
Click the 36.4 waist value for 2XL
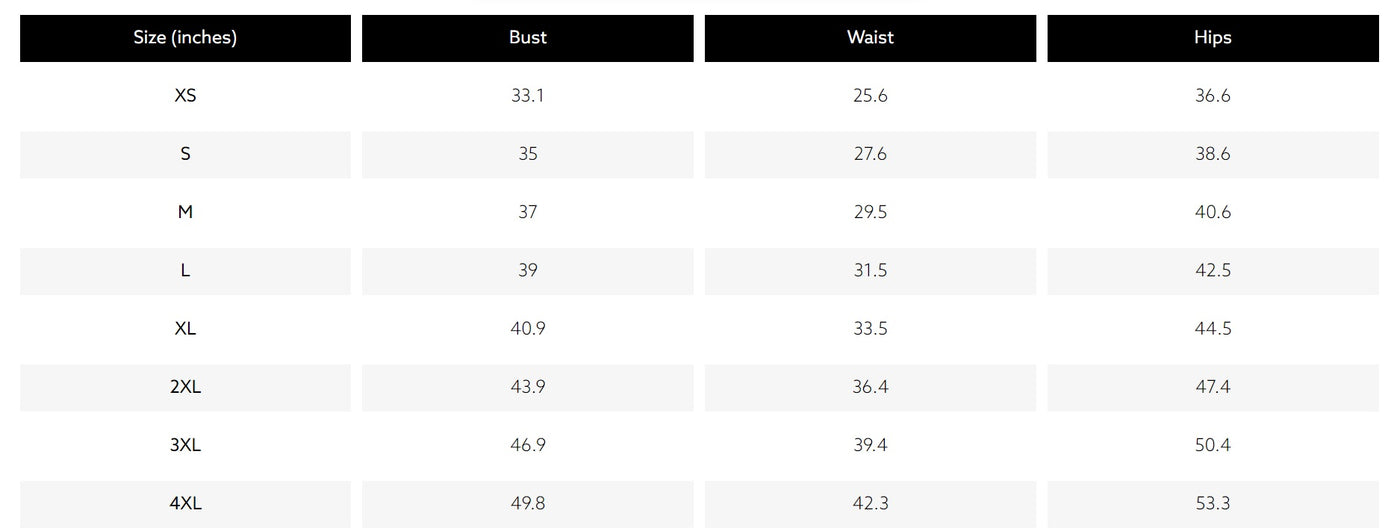coord(870,387)
